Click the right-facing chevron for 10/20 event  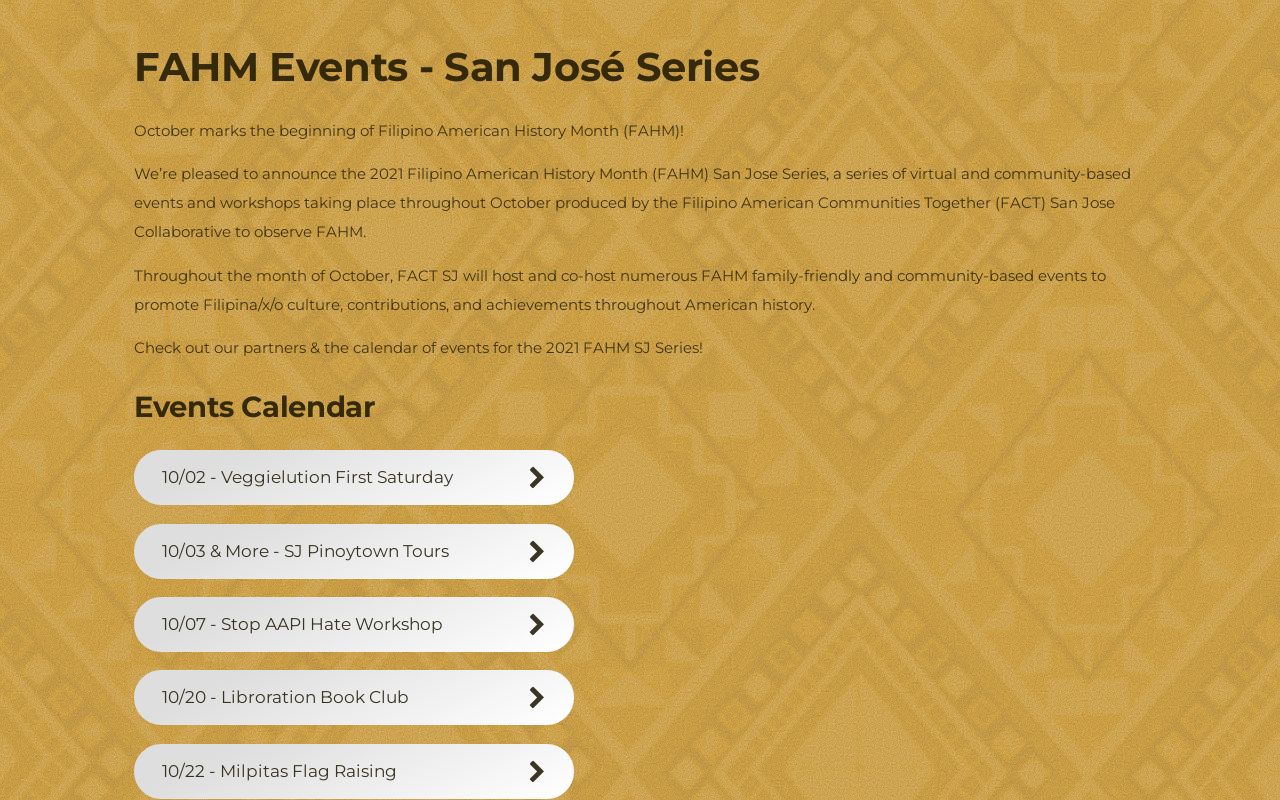pos(537,697)
